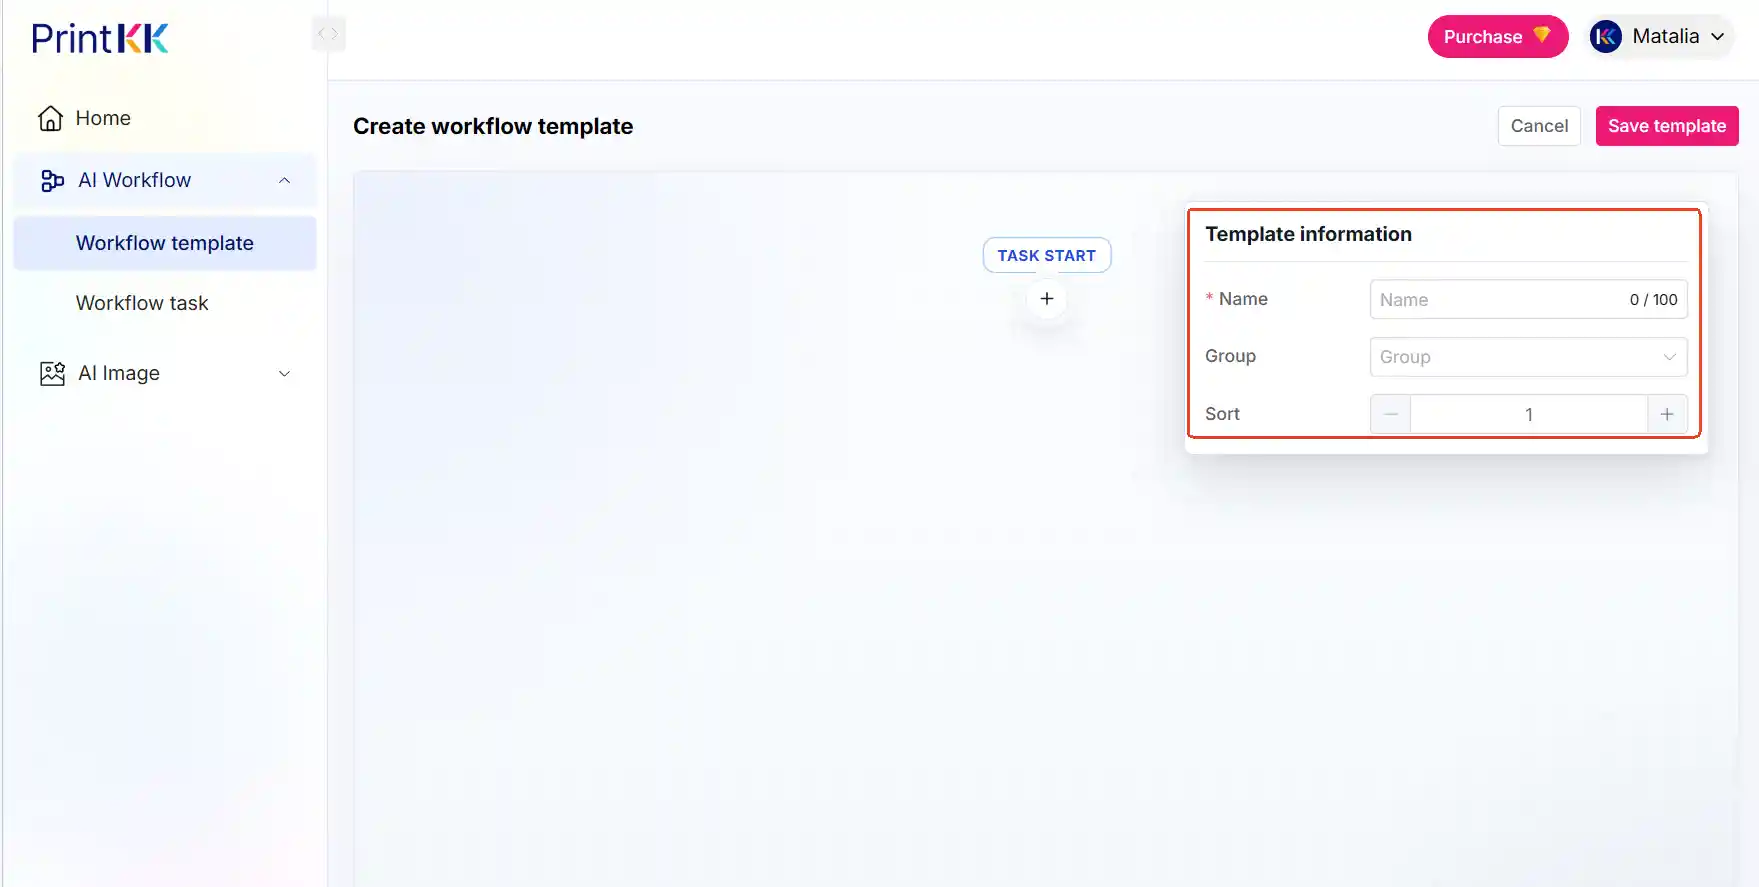Expand the AI Image menu chevron
1759x887 pixels.
coord(284,373)
